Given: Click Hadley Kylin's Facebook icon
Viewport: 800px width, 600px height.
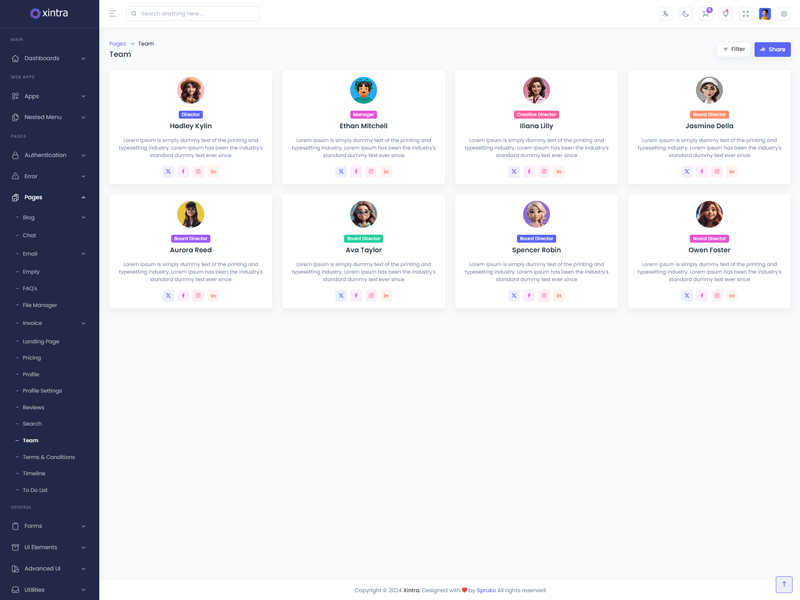Looking at the screenshot, I should (183, 172).
